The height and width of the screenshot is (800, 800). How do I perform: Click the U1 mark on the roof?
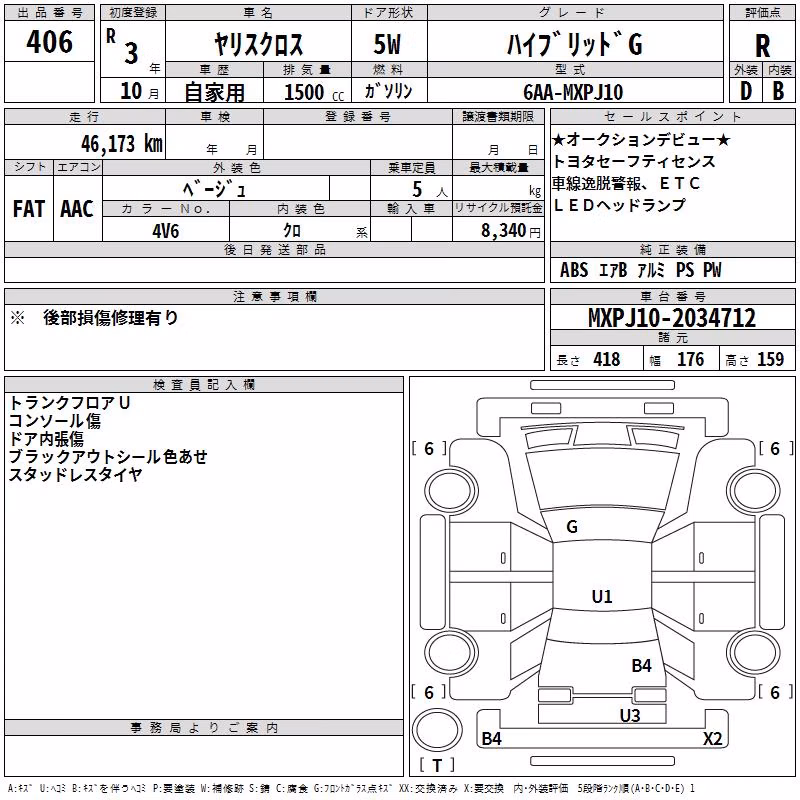[x=602, y=596]
